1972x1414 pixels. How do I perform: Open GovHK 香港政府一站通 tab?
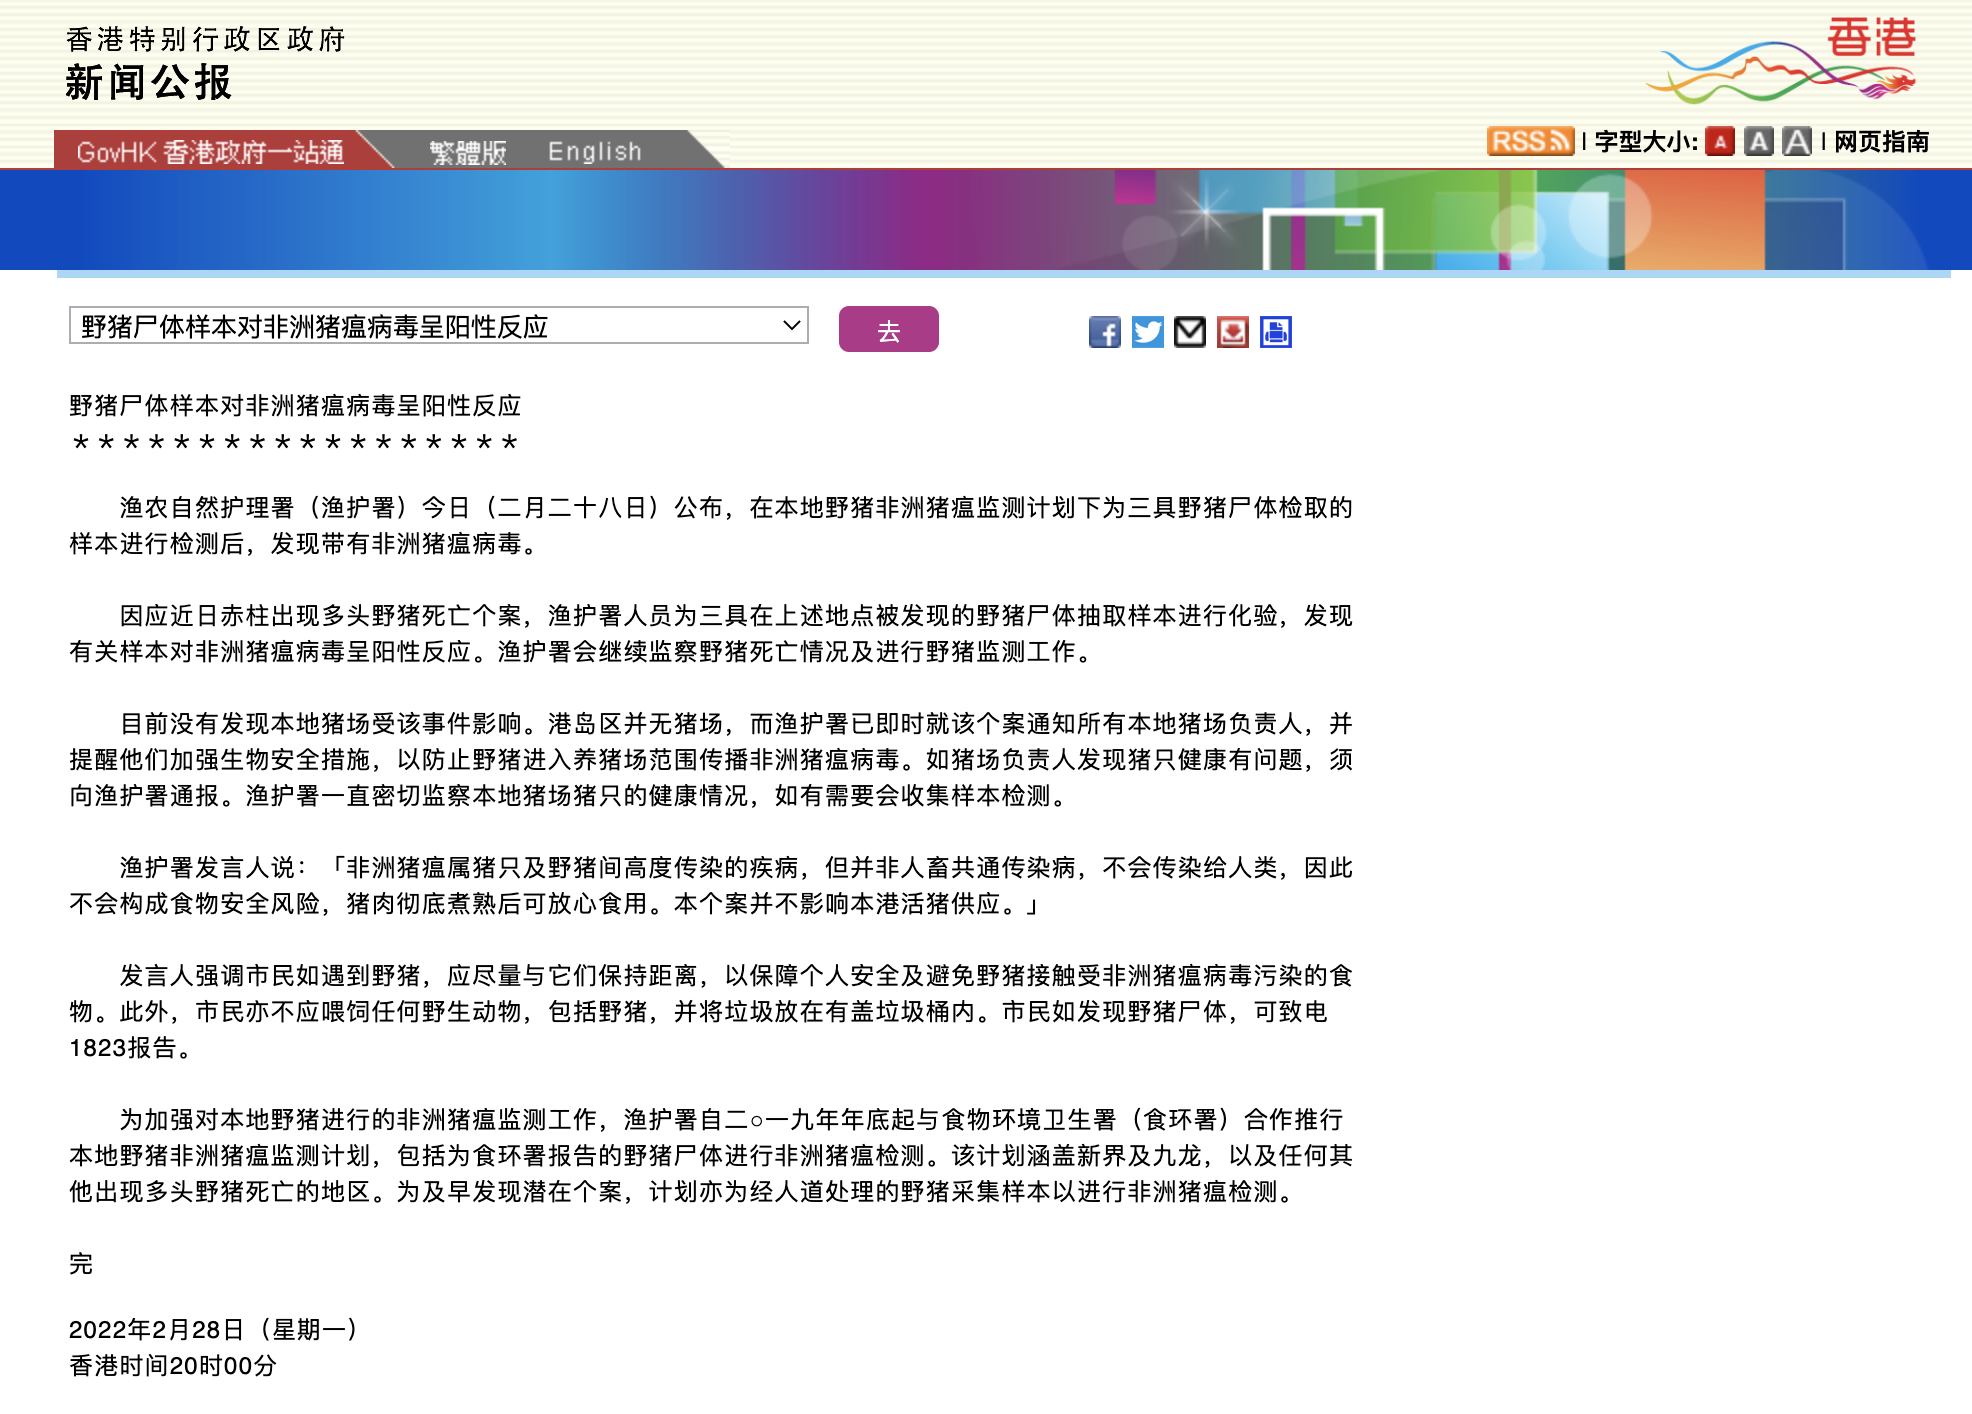(x=210, y=152)
